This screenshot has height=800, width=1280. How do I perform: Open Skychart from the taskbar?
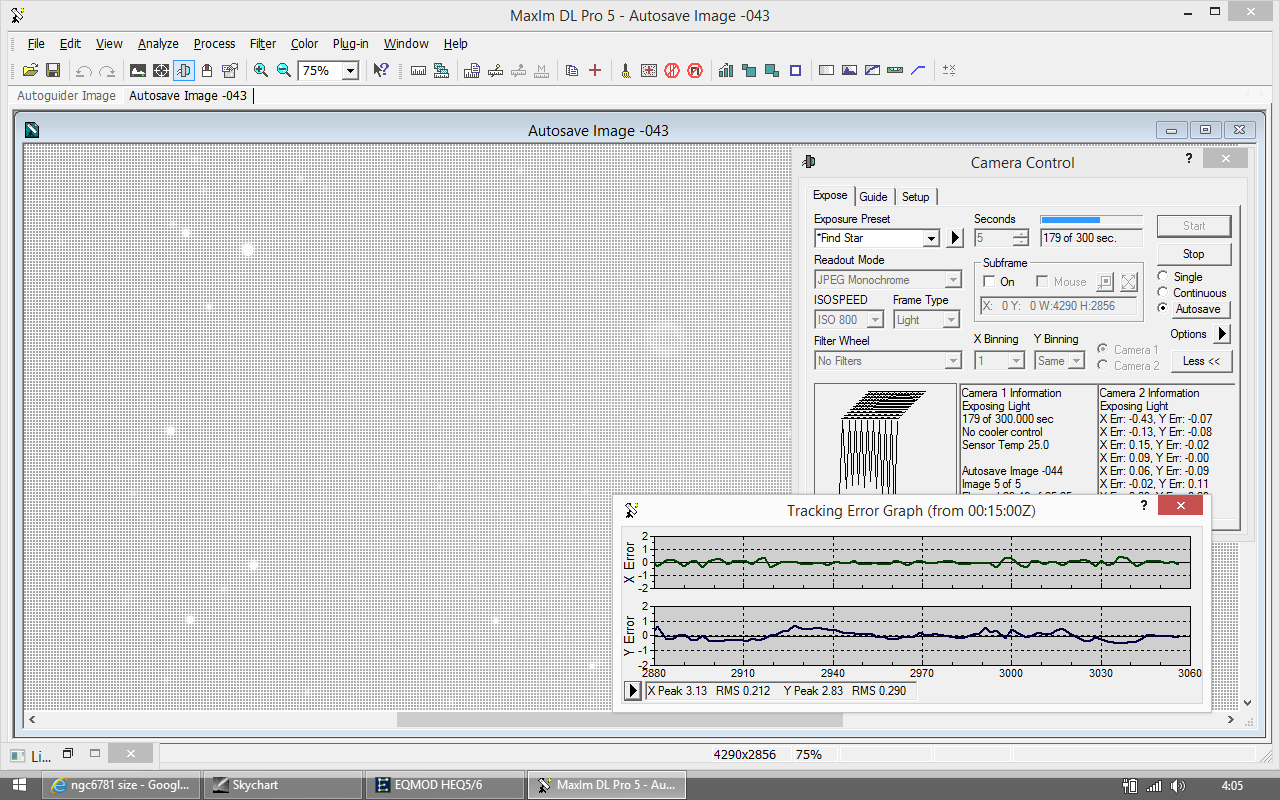tap(283, 785)
